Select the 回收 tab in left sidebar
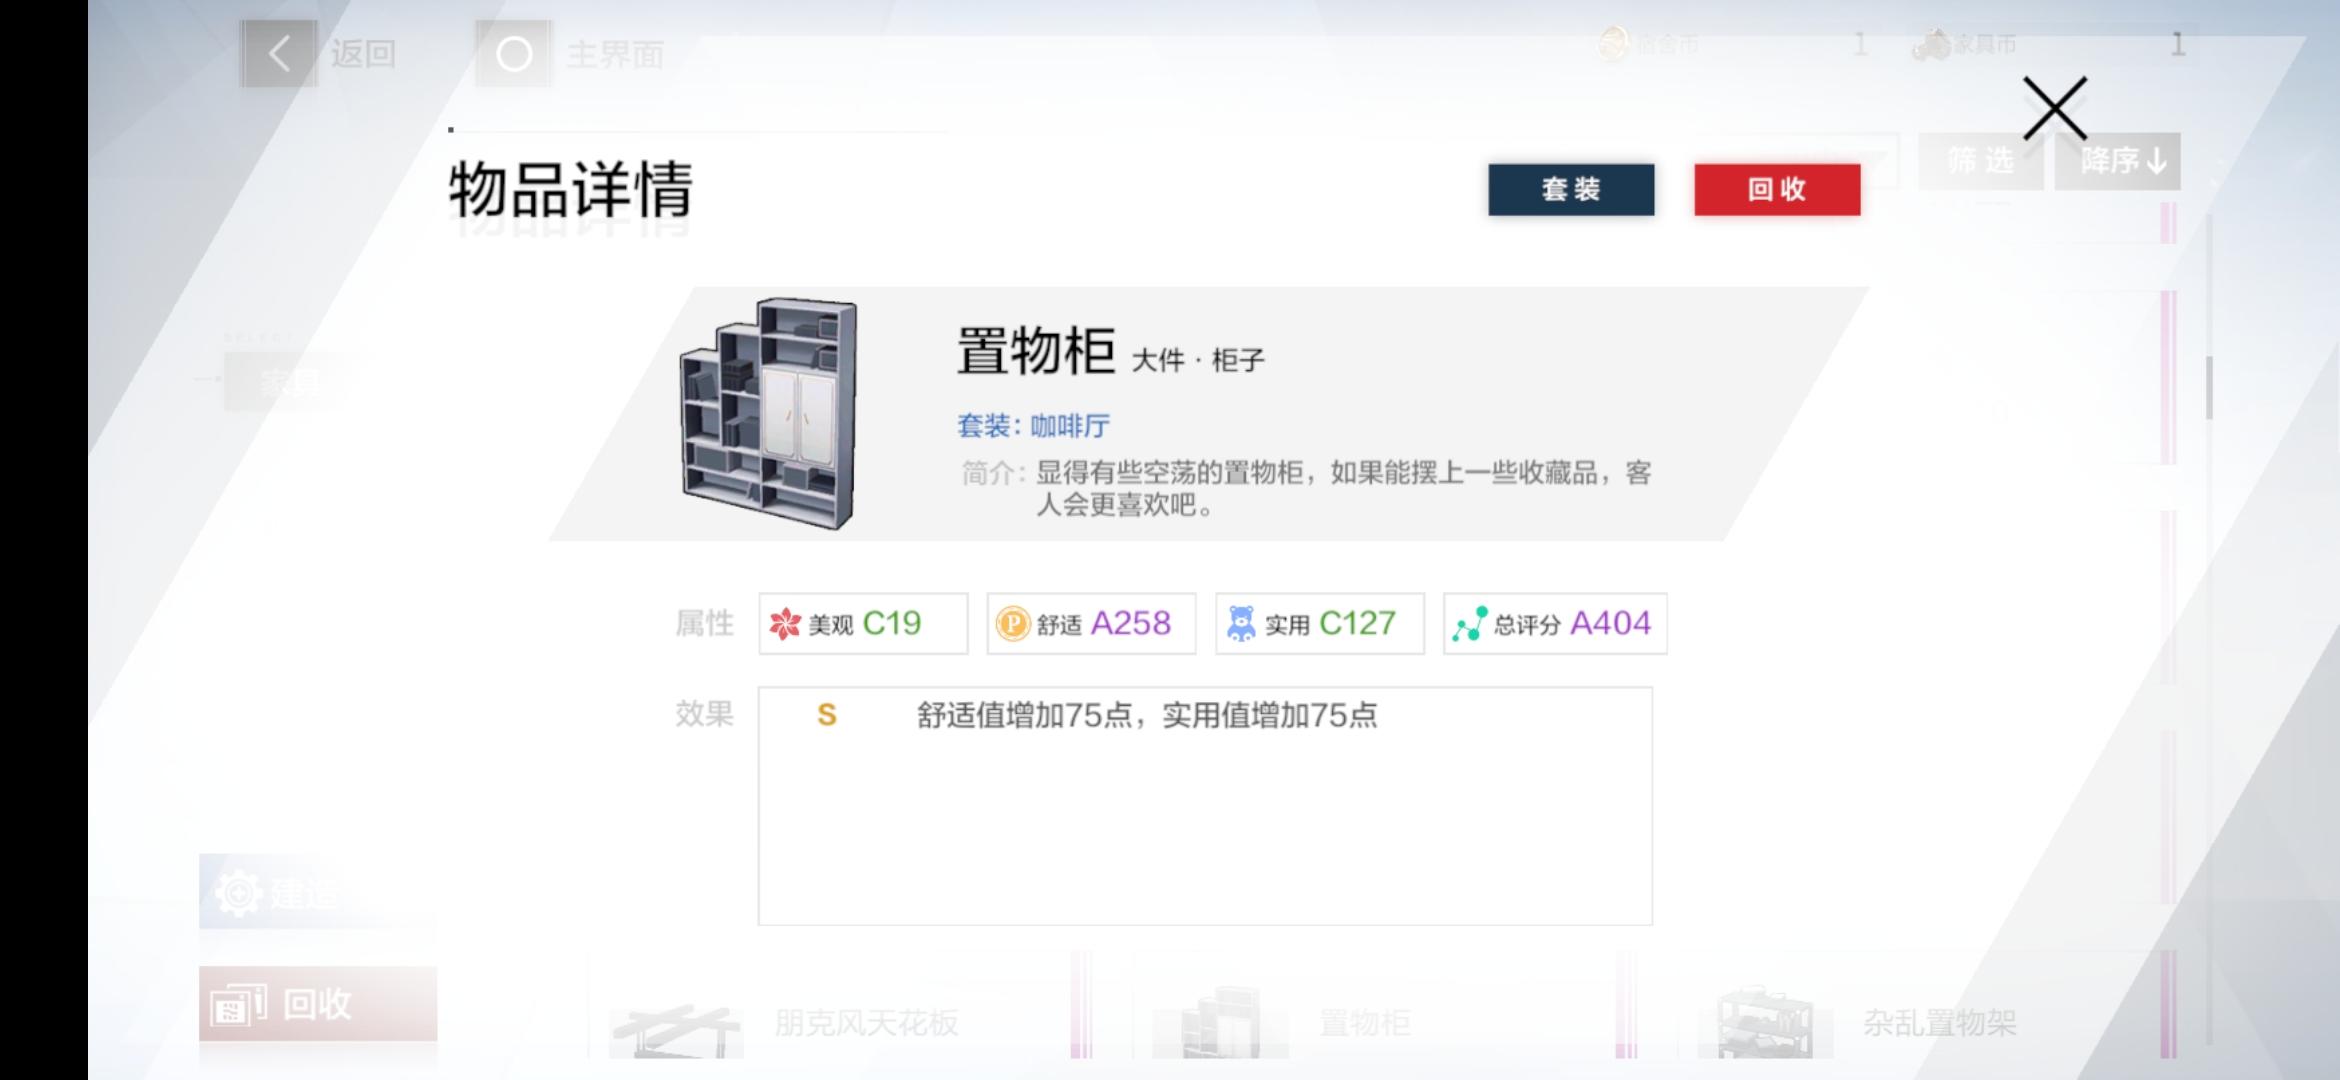The width and height of the screenshot is (2340, 1080). 318,1004
